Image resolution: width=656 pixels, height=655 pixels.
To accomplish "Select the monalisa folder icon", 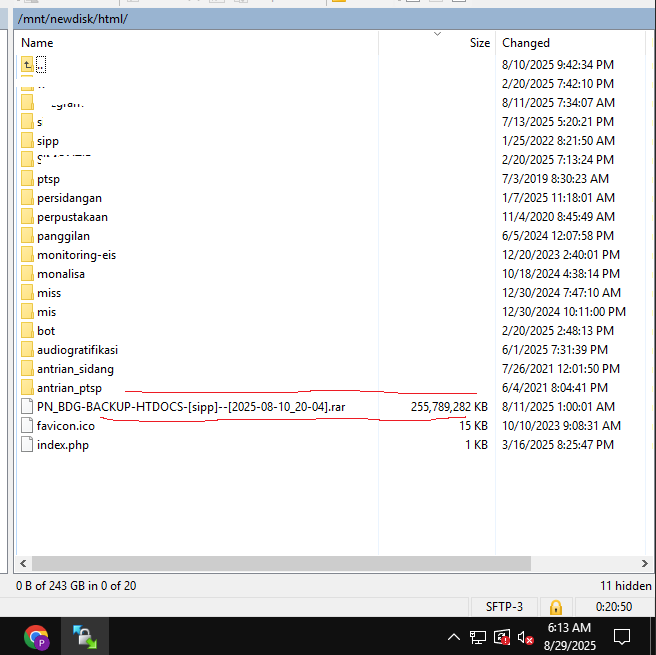I will (x=27, y=274).
